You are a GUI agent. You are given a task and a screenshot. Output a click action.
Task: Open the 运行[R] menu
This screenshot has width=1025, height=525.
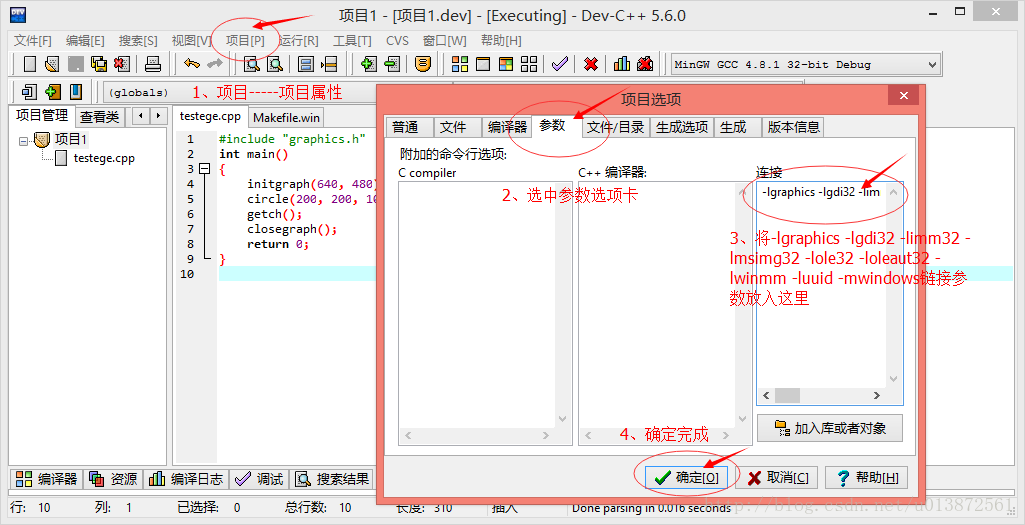pyautogui.click(x=299, y=41)
